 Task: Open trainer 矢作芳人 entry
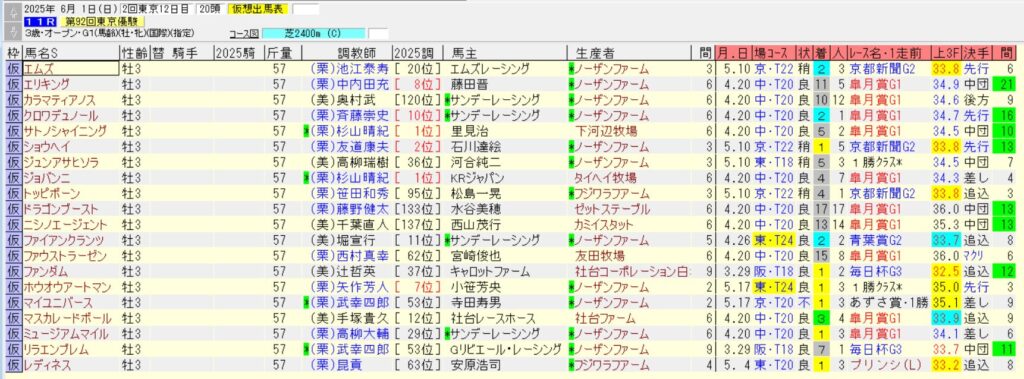(x=350, y=288)
